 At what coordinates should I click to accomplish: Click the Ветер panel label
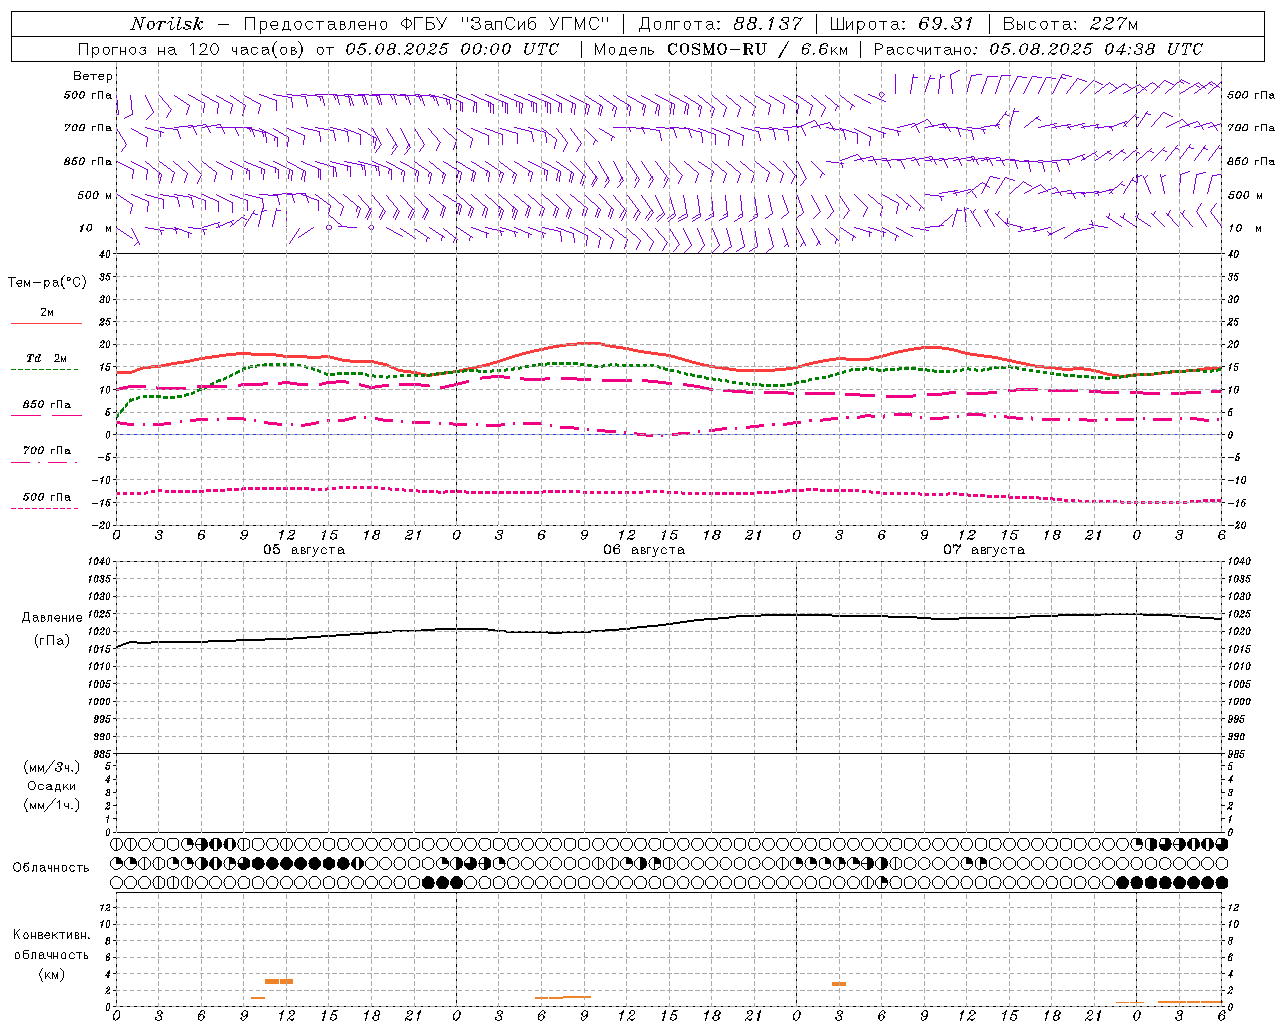click(x=93, y=76)
